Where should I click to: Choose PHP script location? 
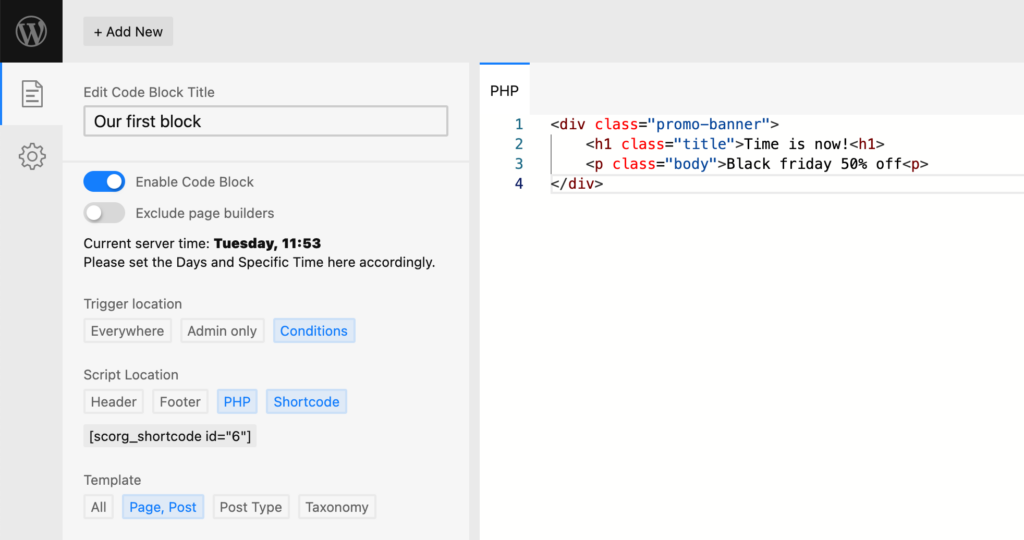click(237, 402)
